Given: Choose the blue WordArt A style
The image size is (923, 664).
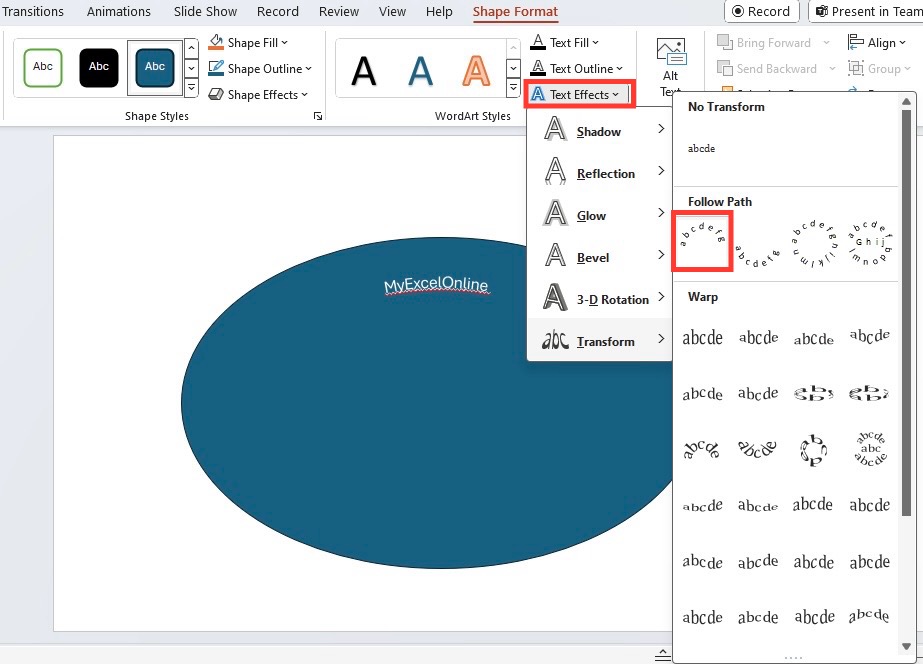Looking at the screenshot, I should [420, 71].
